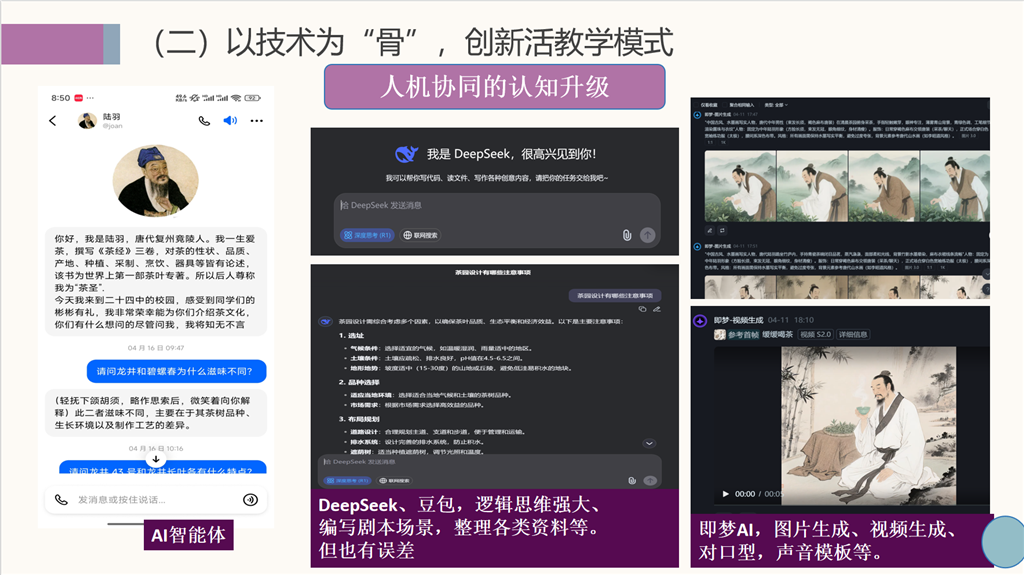The height and width of the screenshot is (575, 1024).
Task: Click the 即梦 avatar beside the second image prompt
Action: click(x=697, y=247)
